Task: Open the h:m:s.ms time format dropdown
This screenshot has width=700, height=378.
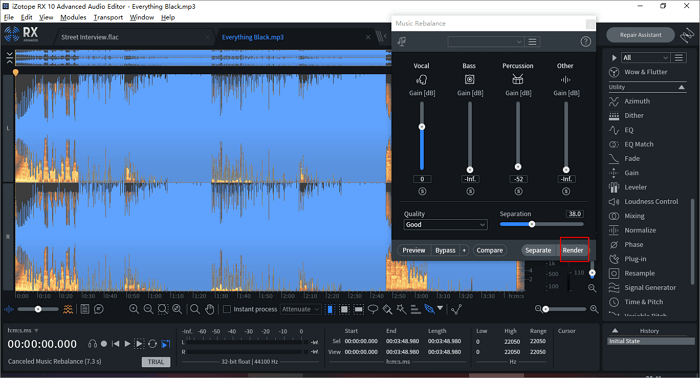Action: point(23,331)
